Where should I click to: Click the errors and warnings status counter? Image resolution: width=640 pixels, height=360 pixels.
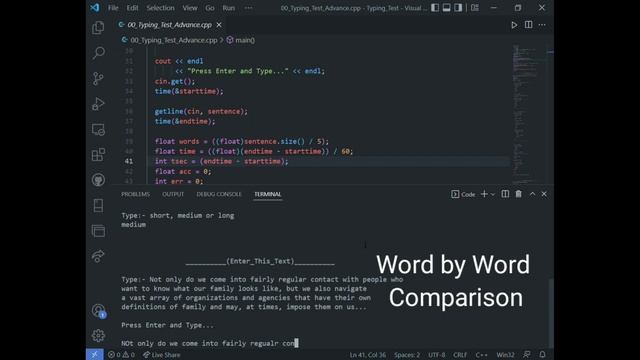click(x=121, y=355)
